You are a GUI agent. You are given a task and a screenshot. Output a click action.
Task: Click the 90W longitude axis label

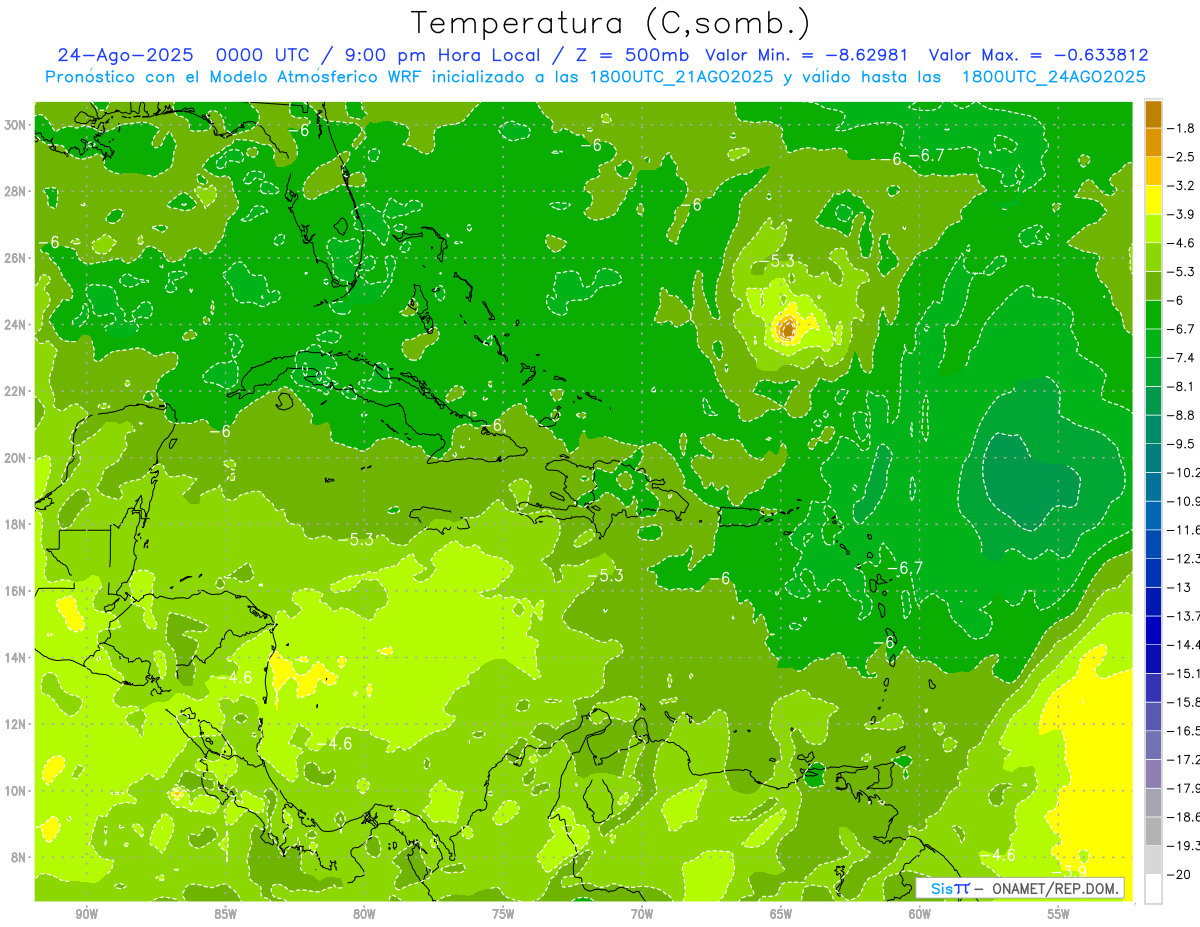[87, 914]
